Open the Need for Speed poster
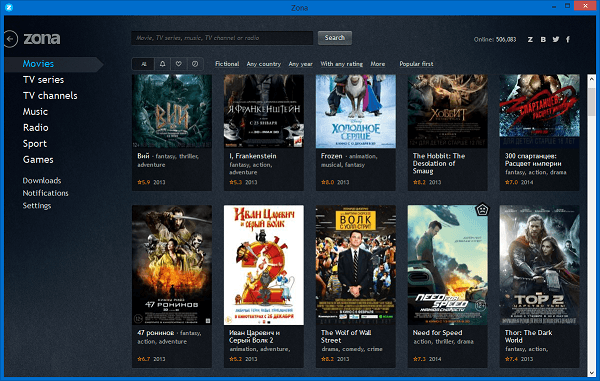Image resolution: width=600 pixels, height=381 pixels. [448, 265]
